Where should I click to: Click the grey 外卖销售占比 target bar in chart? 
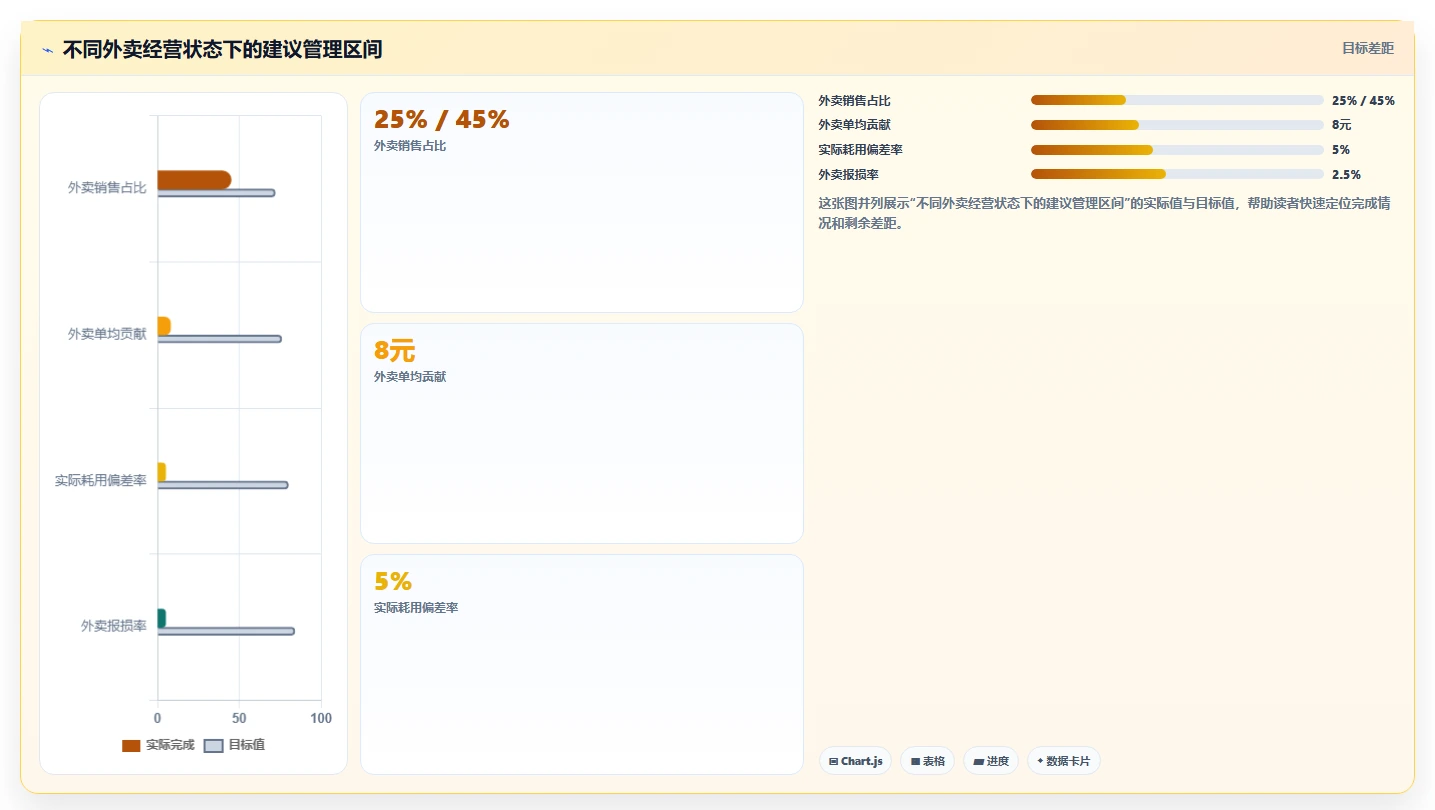tap(216, 193)
